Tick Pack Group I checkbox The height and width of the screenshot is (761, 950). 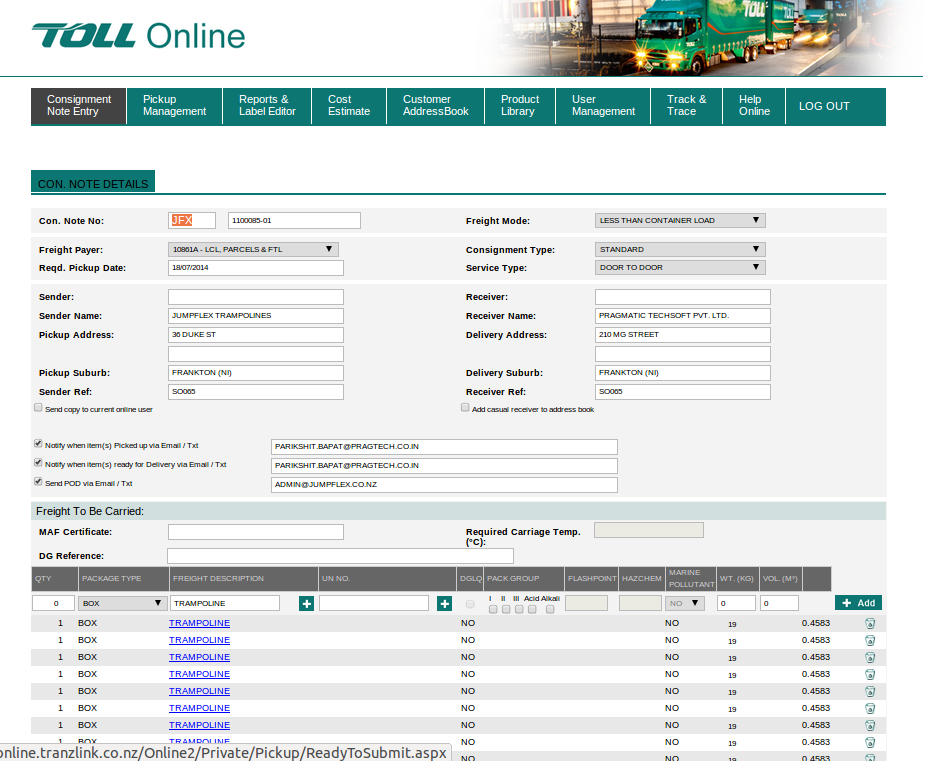coord(493,609)
